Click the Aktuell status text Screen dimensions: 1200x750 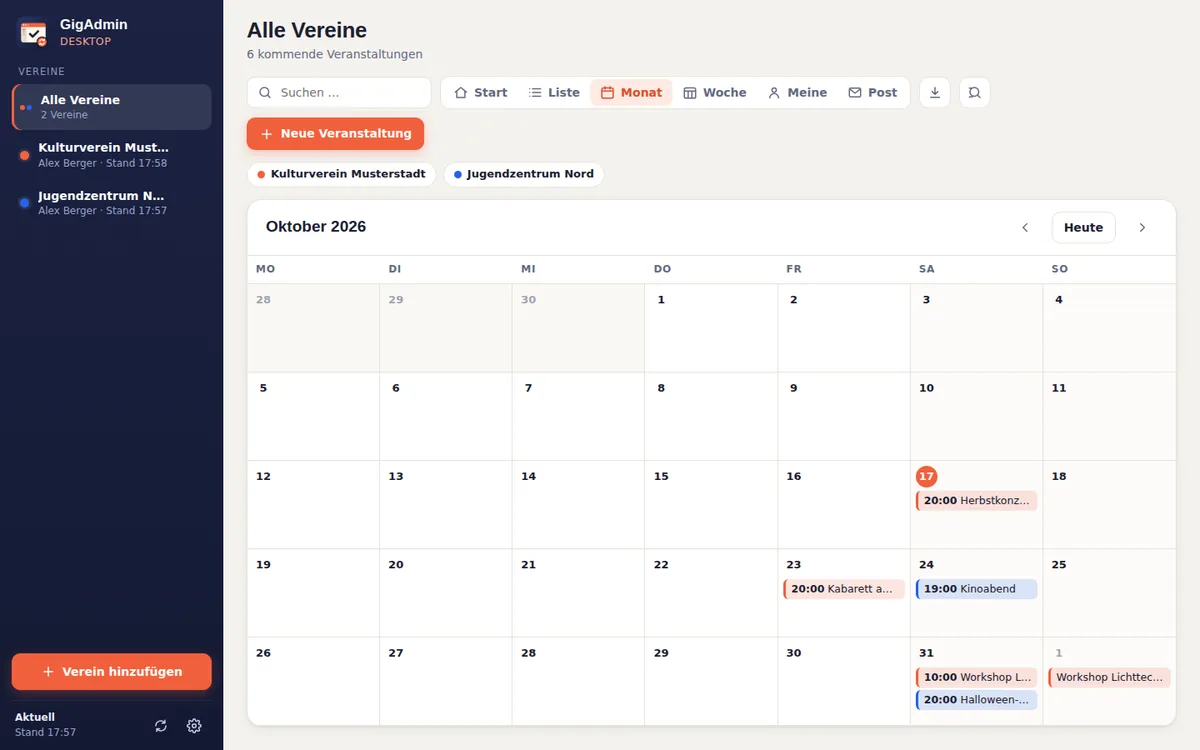35,717
